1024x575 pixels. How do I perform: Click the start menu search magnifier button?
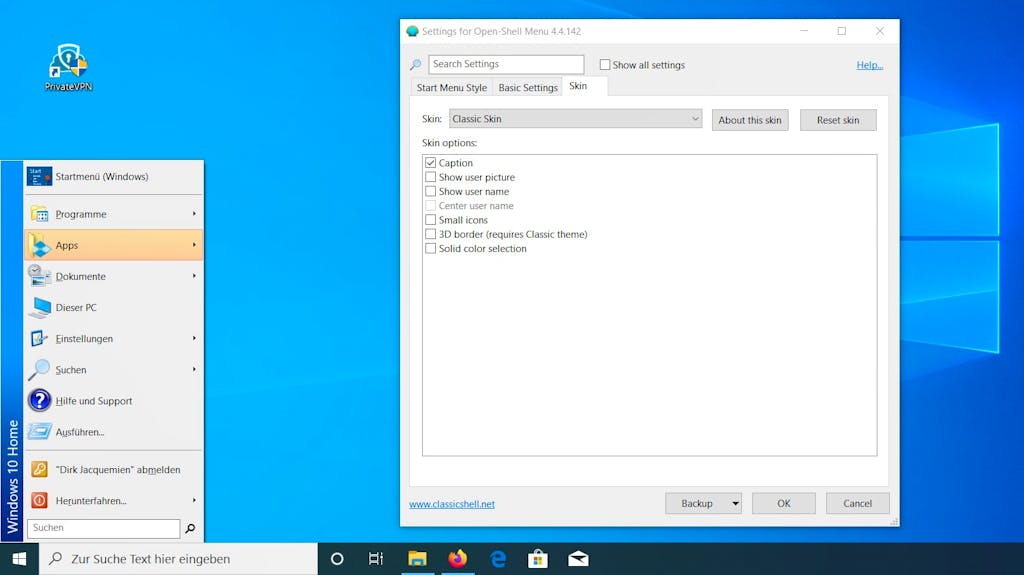click(x=190, y=528)
